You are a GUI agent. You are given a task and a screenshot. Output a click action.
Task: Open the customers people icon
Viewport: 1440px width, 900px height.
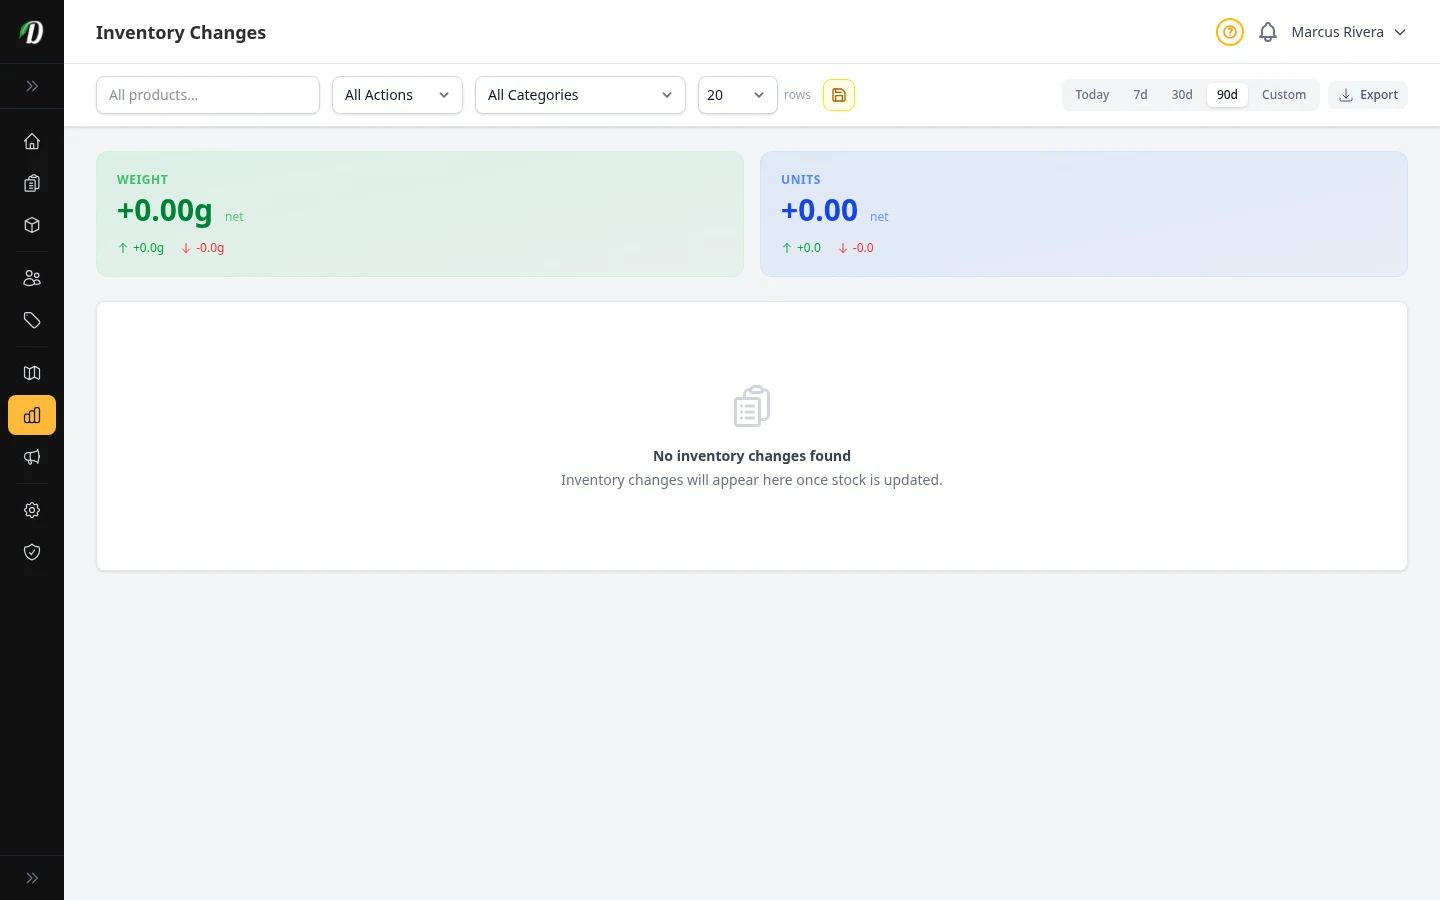coord(32,278)
